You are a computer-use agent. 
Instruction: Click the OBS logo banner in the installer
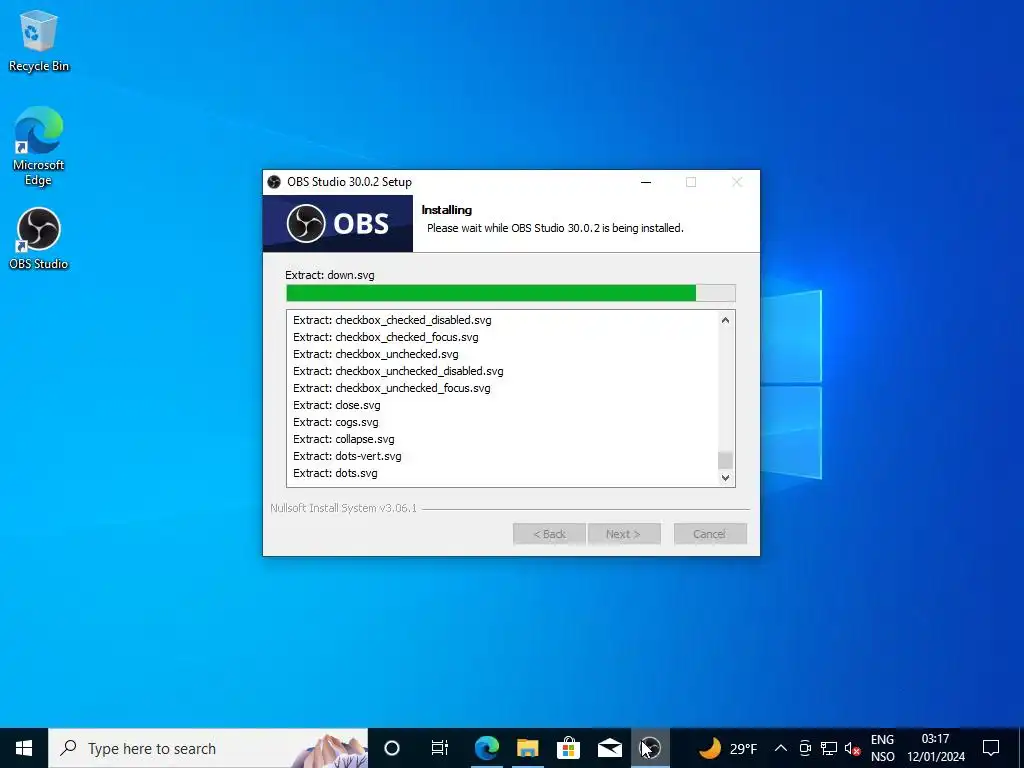click(338, 223)
